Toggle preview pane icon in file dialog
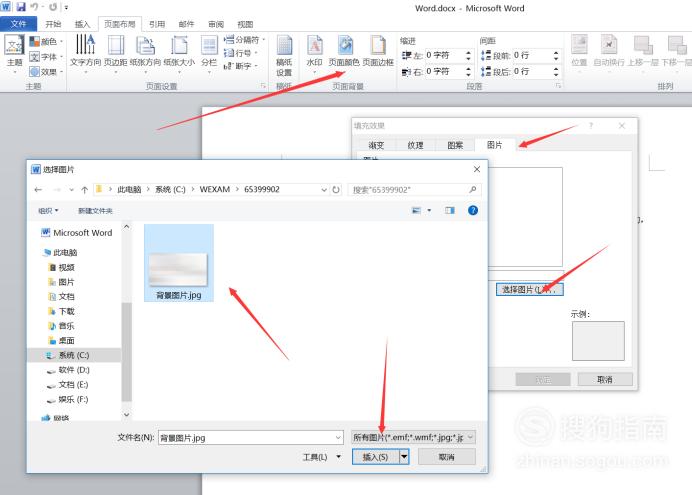This screenshot has height=495, width=692. point(450,210)
